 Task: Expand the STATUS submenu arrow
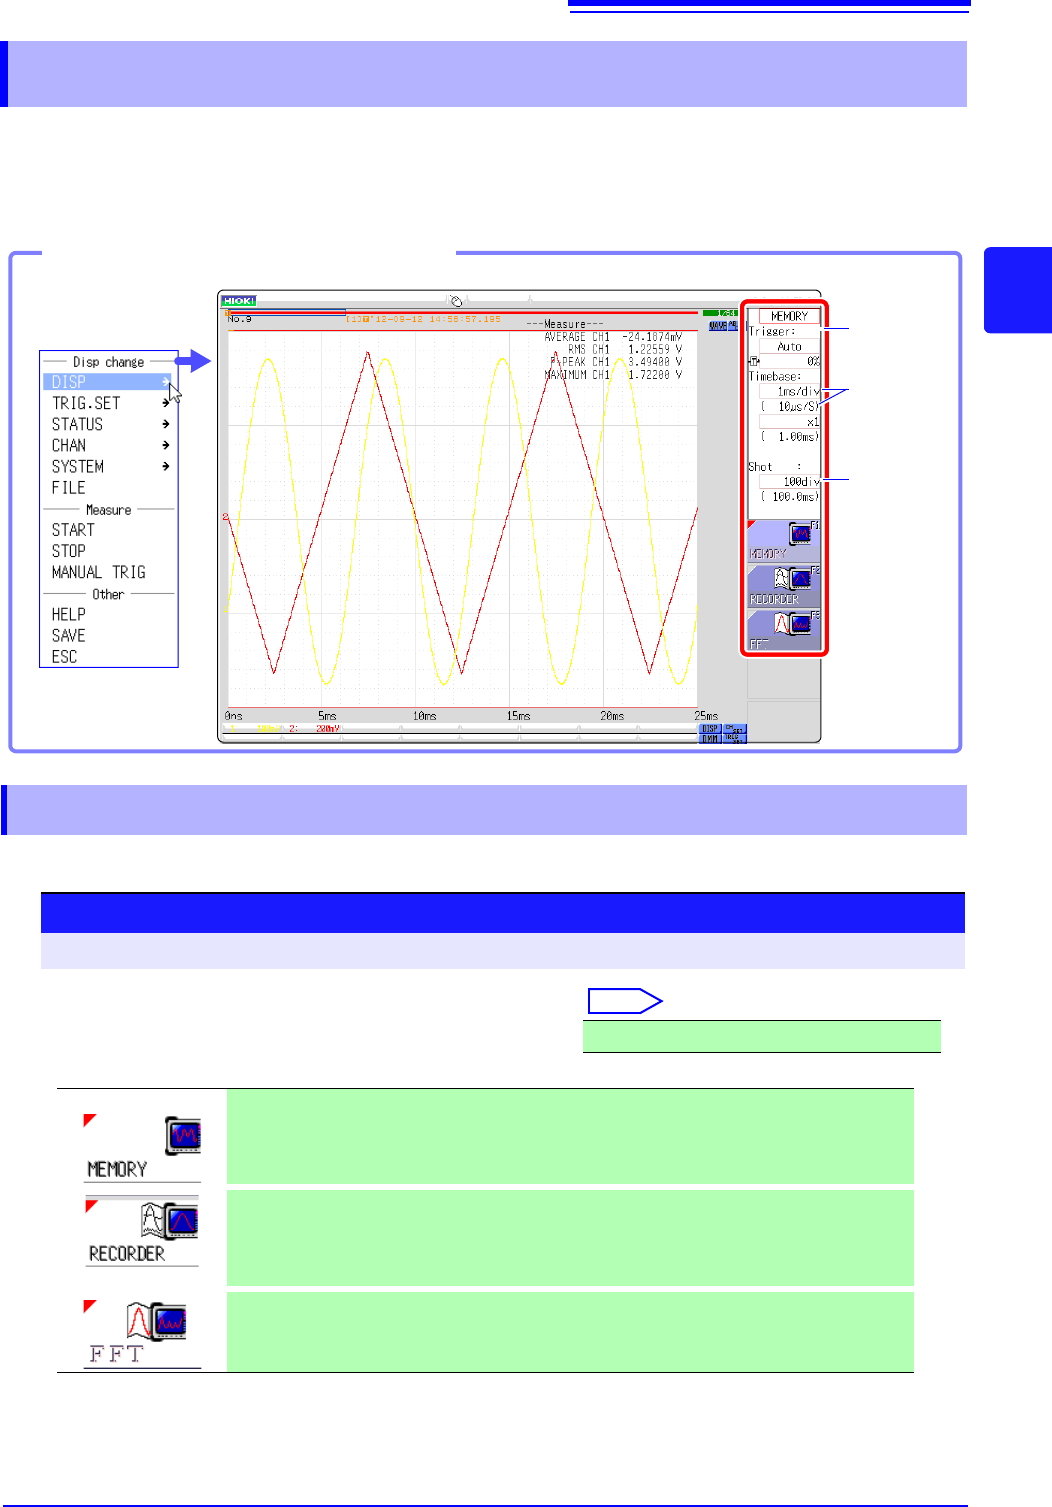166,424
